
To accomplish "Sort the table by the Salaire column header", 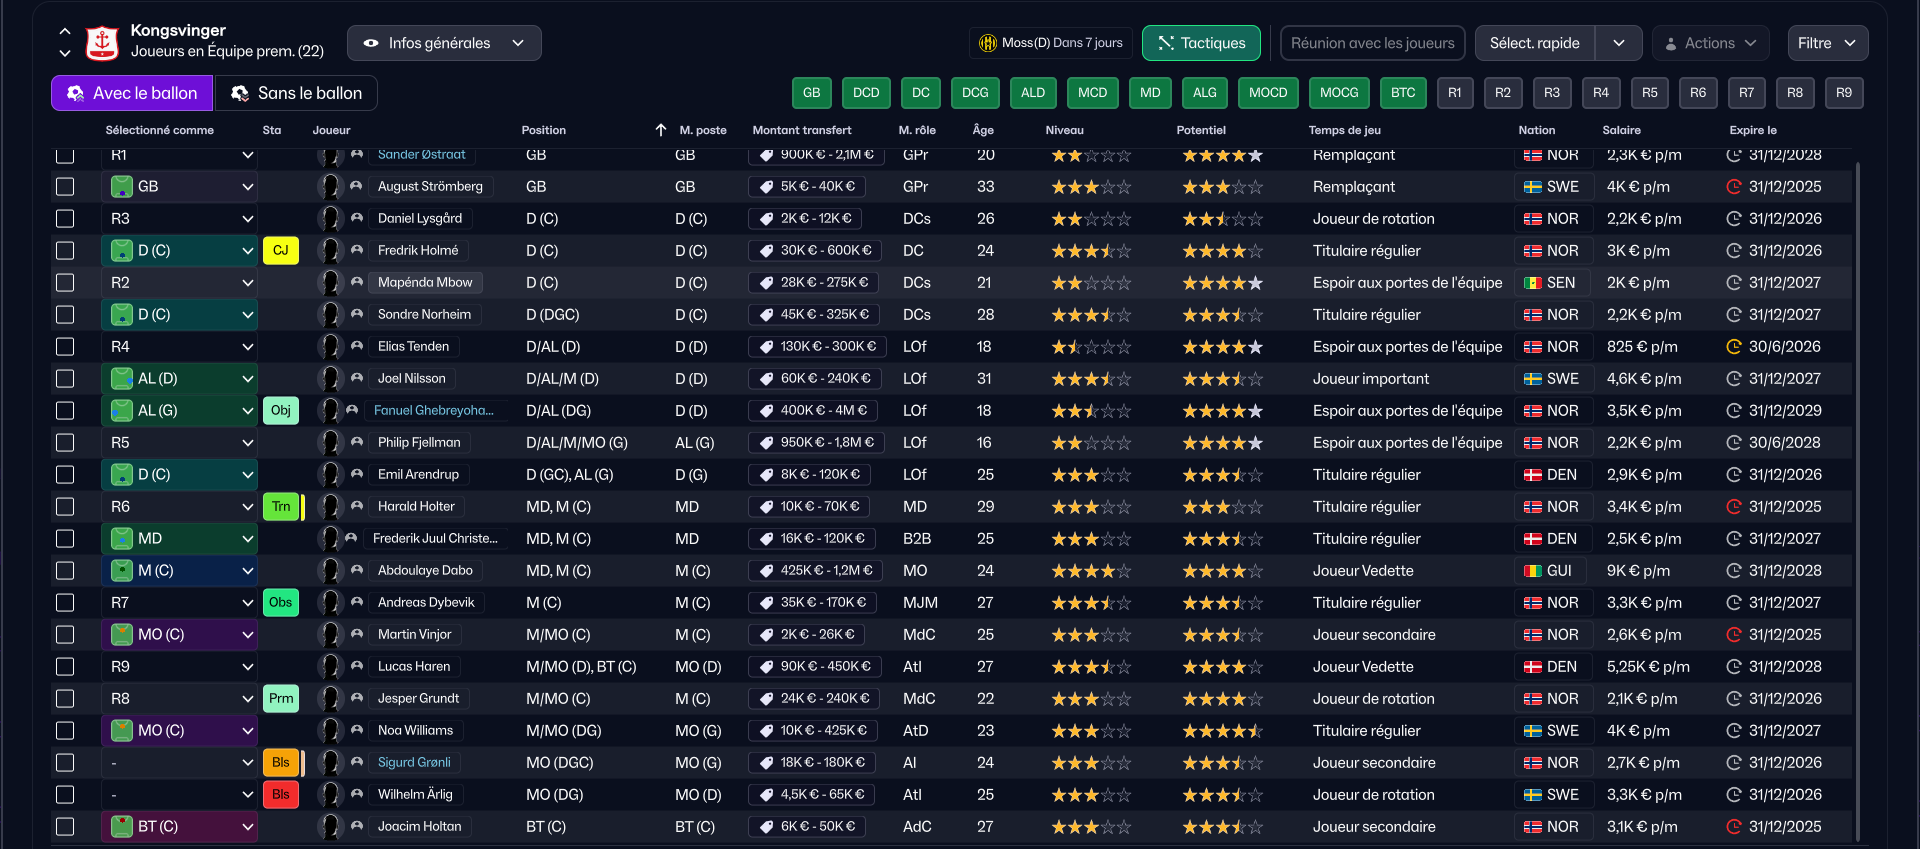I will [x=1621, y=130].
